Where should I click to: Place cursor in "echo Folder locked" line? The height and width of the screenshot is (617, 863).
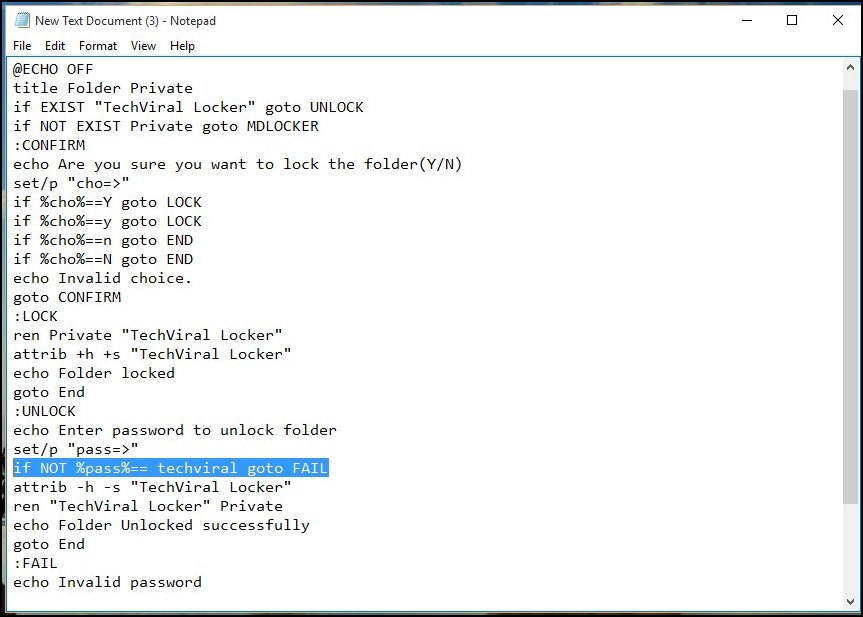[x=94, y=373]
